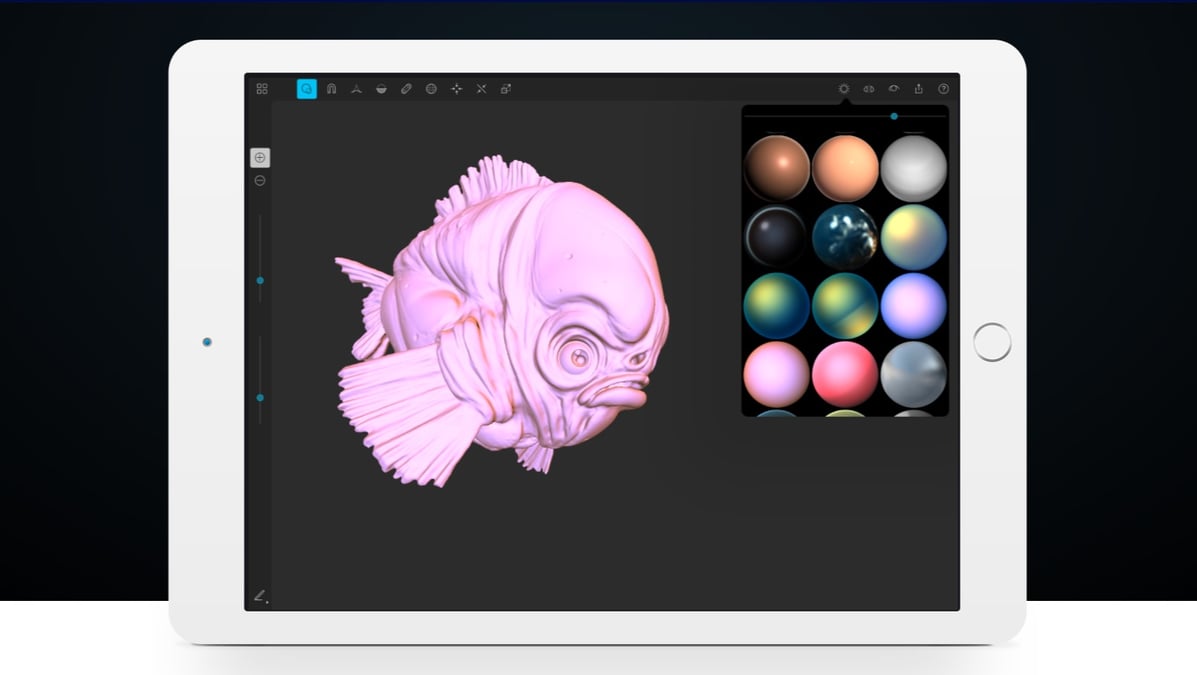Viewport: 1197px width, 675px height.
Task: Open the tools grid menu
Action: coord(262,89)
